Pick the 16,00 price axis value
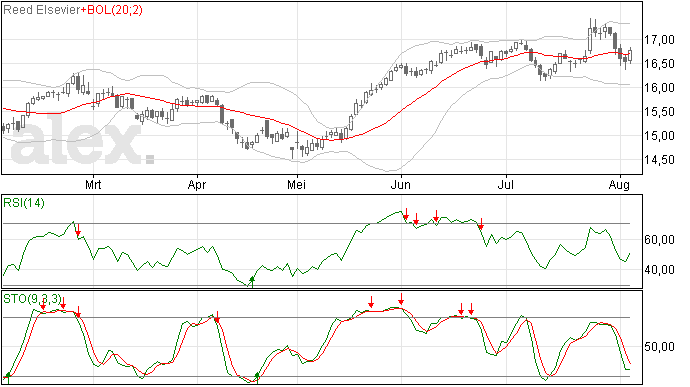Viewport: 690px width, 387px height. [659, 88]
